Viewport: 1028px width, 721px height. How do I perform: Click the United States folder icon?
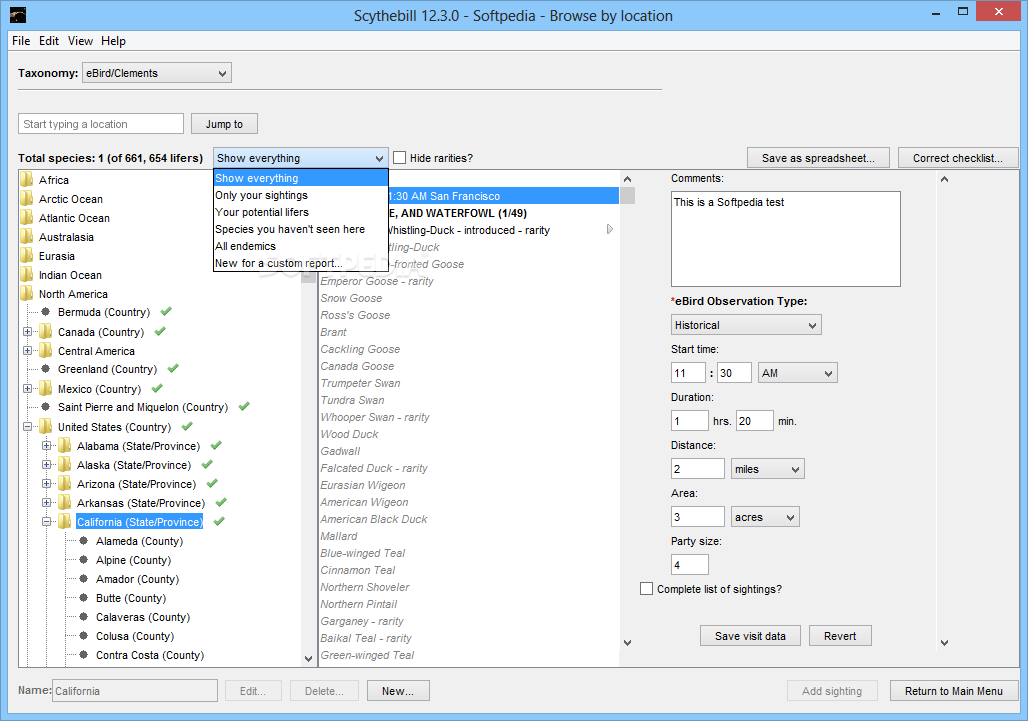(45, 427)
